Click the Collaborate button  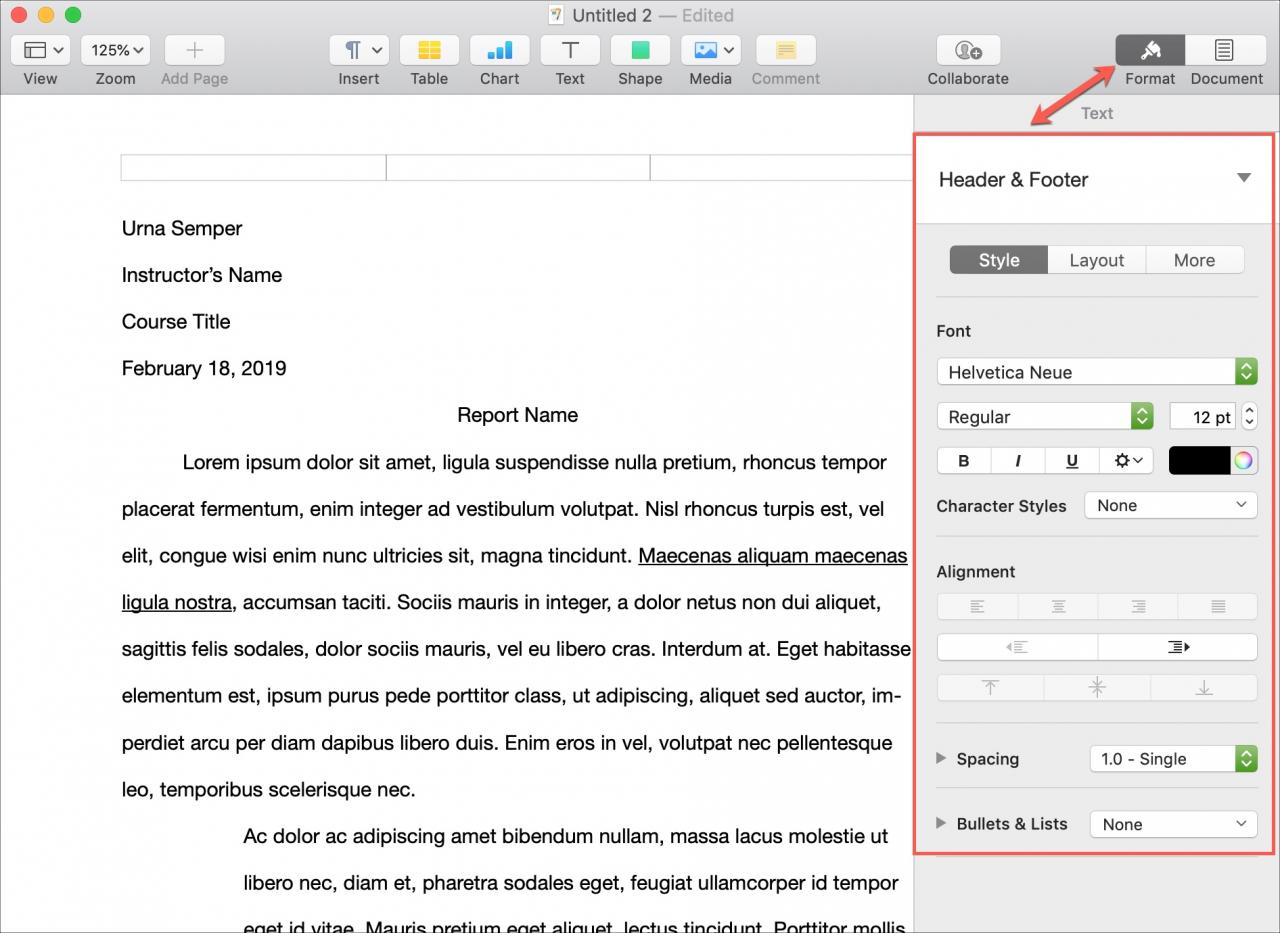point(968,50)
